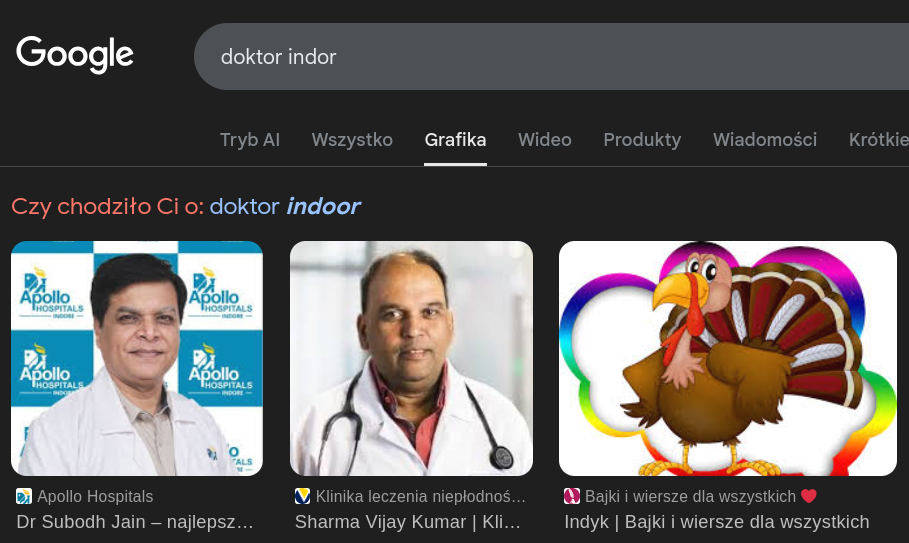Follow the suggested doktor indoor link
This screenshot has height=543, width=909.
(285, 206)
